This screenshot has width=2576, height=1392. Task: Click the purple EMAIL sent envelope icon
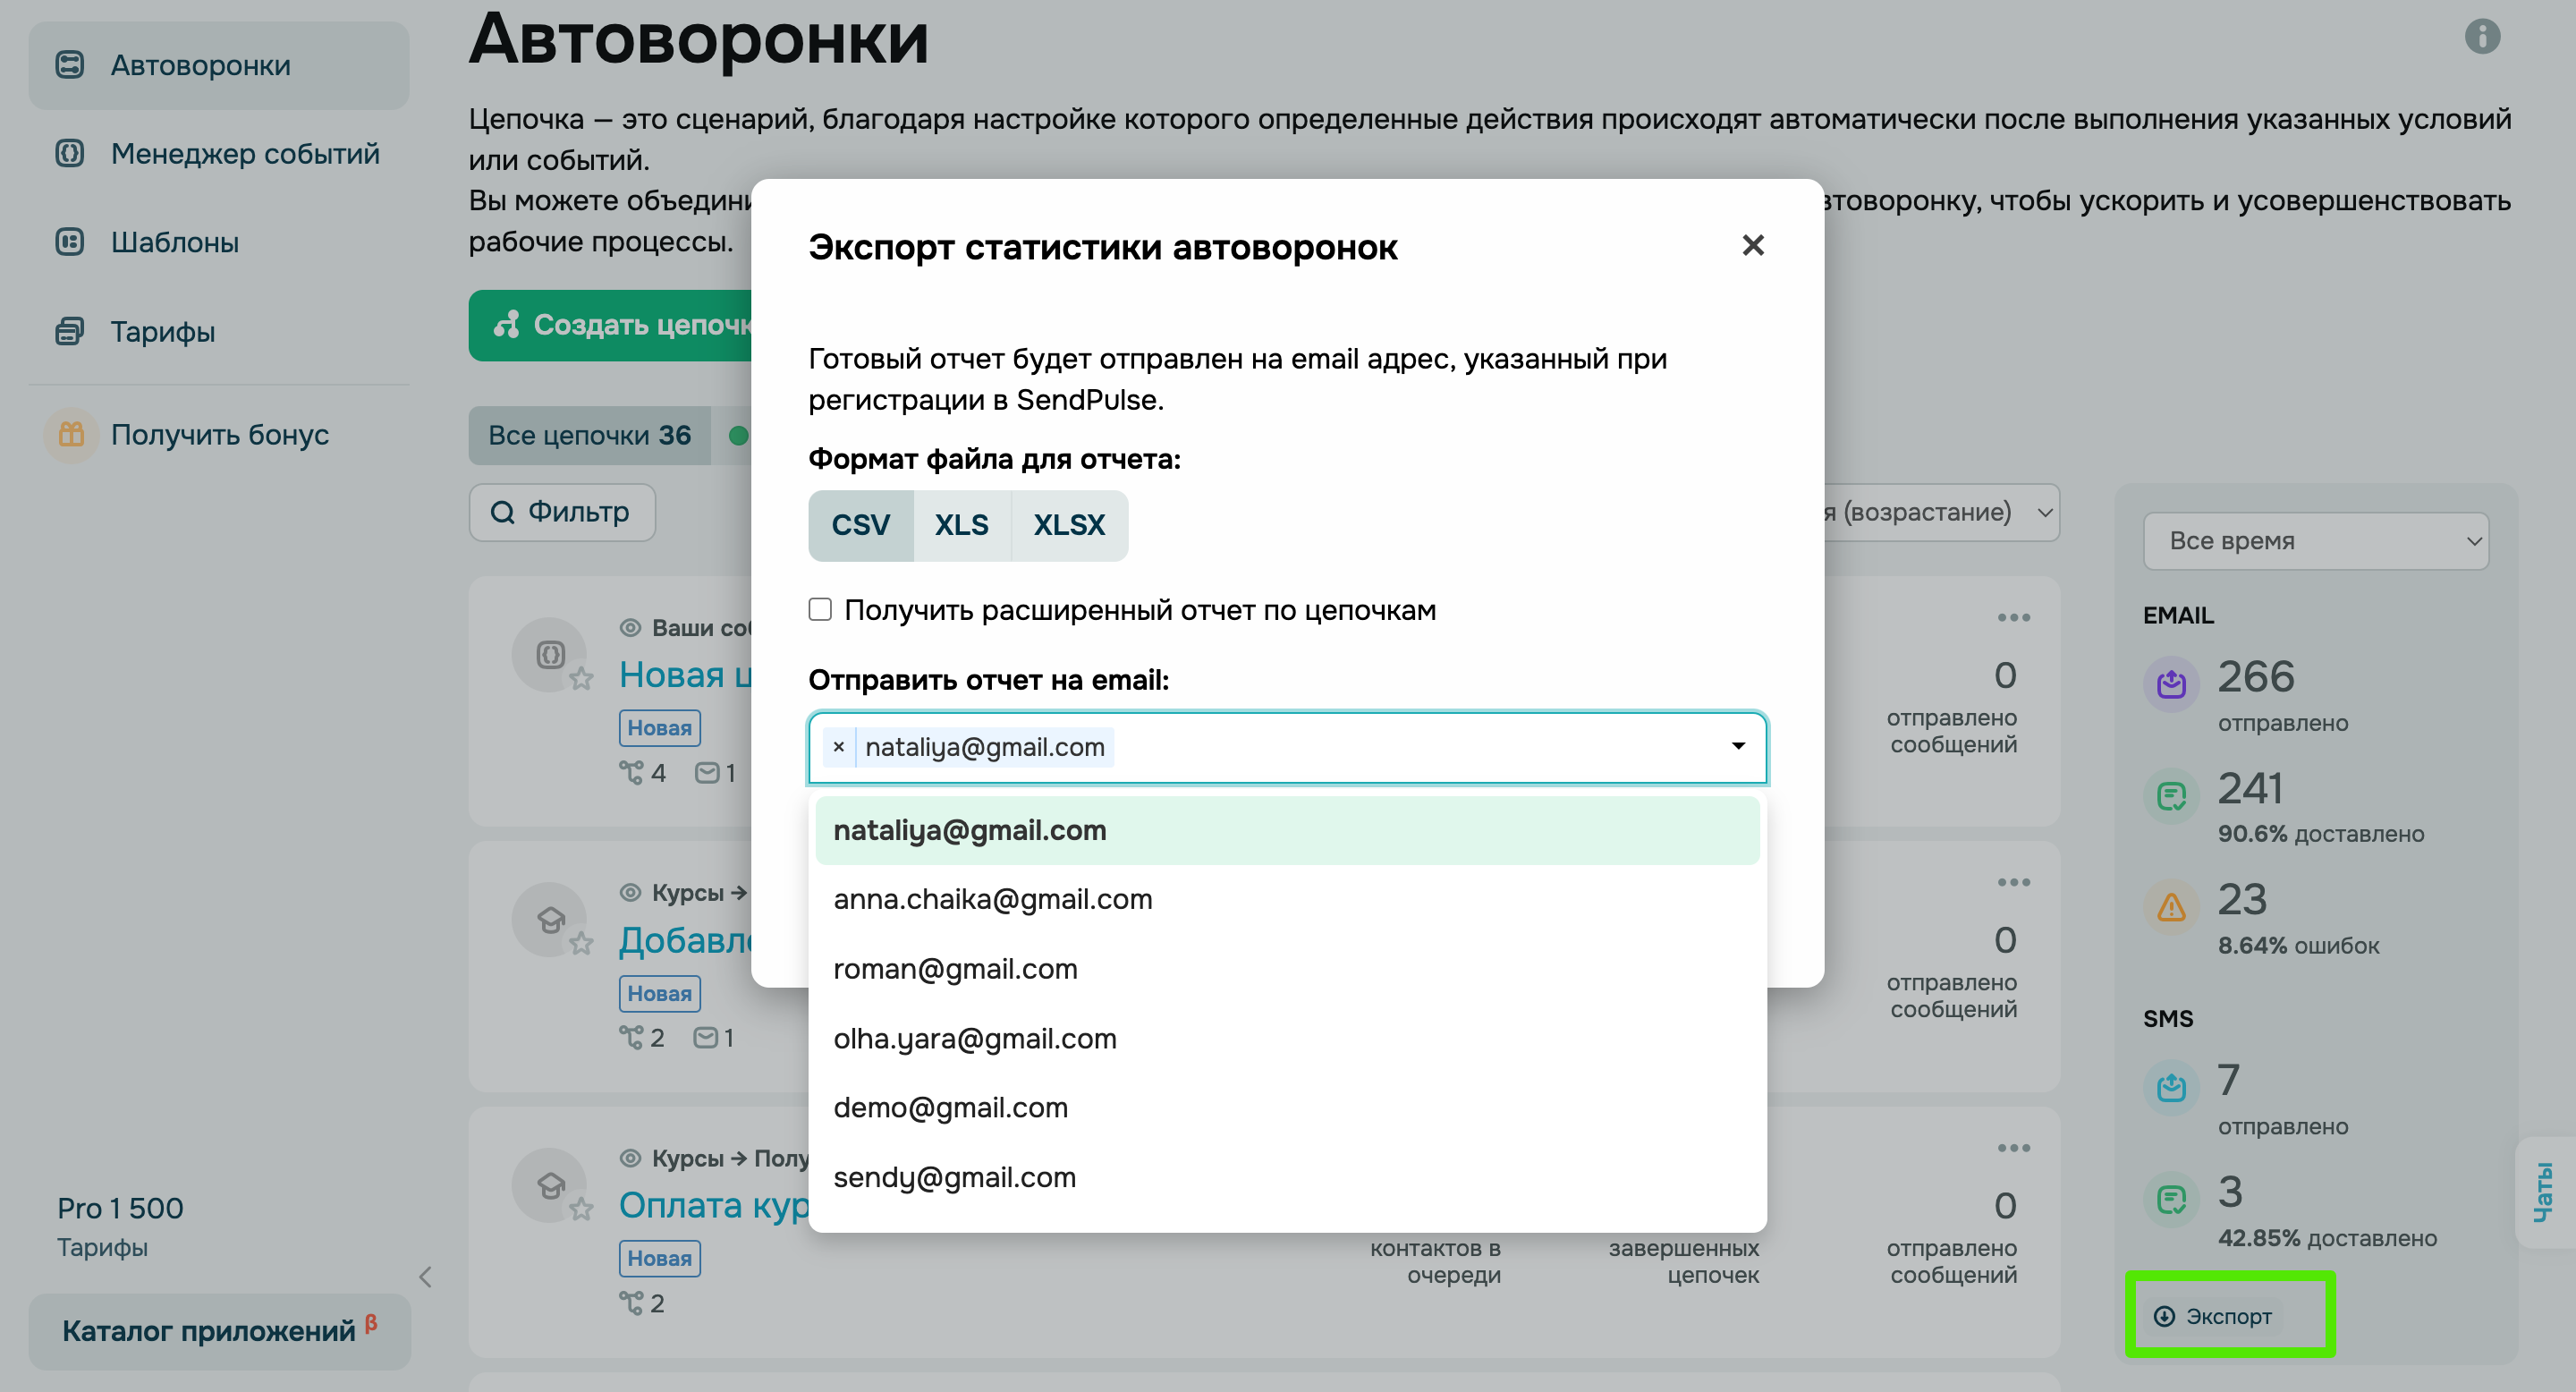click(2170, 684)
